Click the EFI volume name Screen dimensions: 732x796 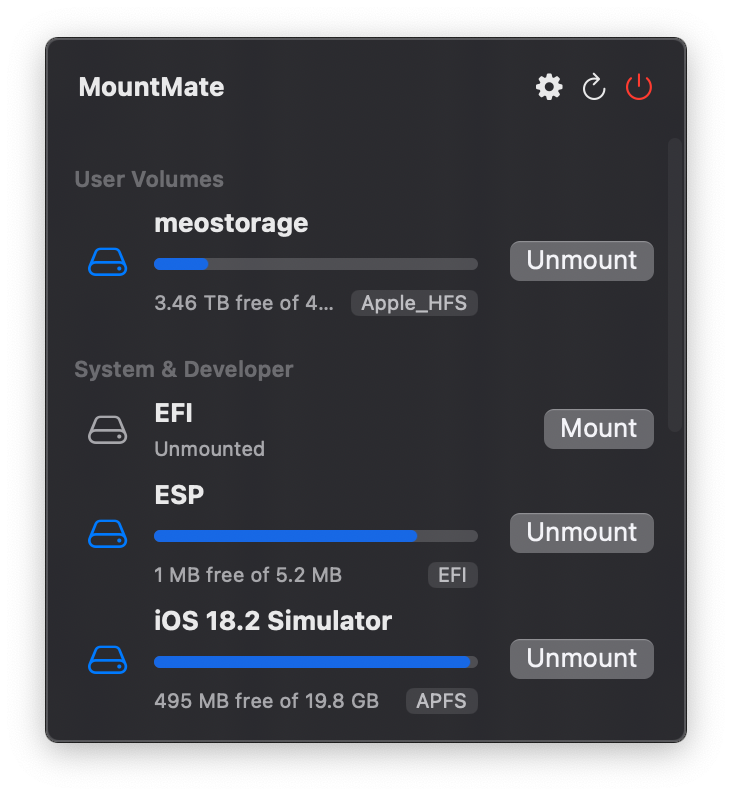[x=173, y=413]
